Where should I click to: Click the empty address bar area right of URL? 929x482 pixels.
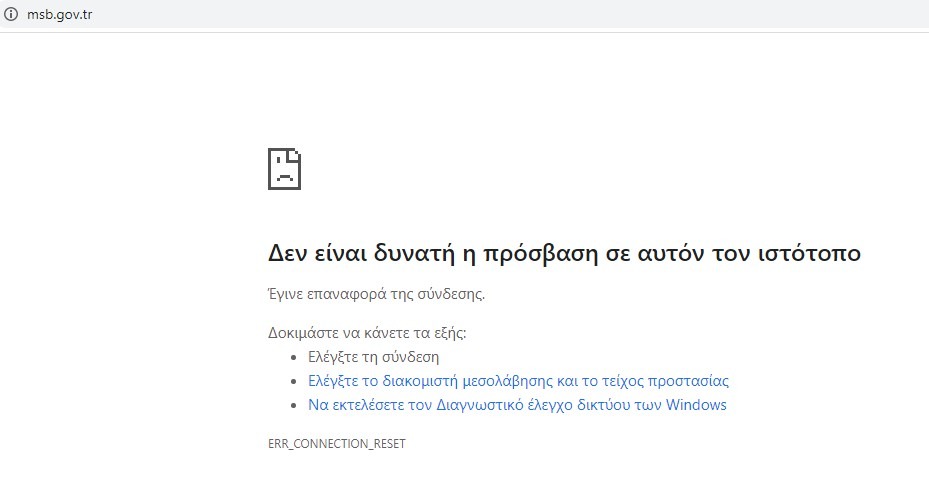(500, 14)
